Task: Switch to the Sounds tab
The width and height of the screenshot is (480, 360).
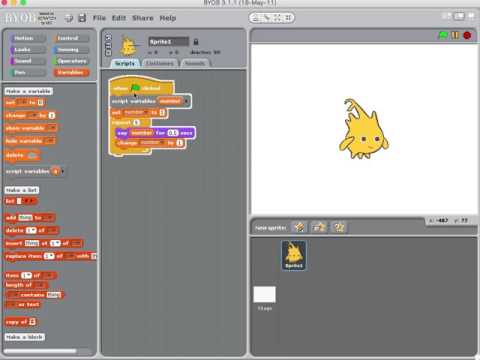Action: 195,63
